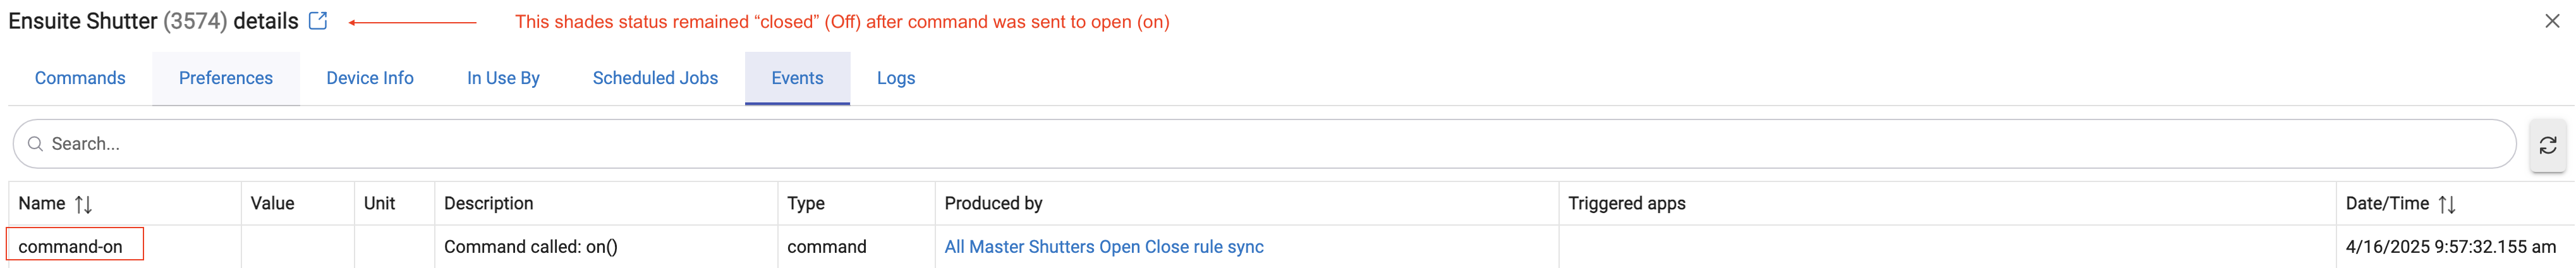This screenshot has width=2576, height=268.
Task: Click the Triggered apps column header
Action: pyautogui.click(x=1626, y=203)
